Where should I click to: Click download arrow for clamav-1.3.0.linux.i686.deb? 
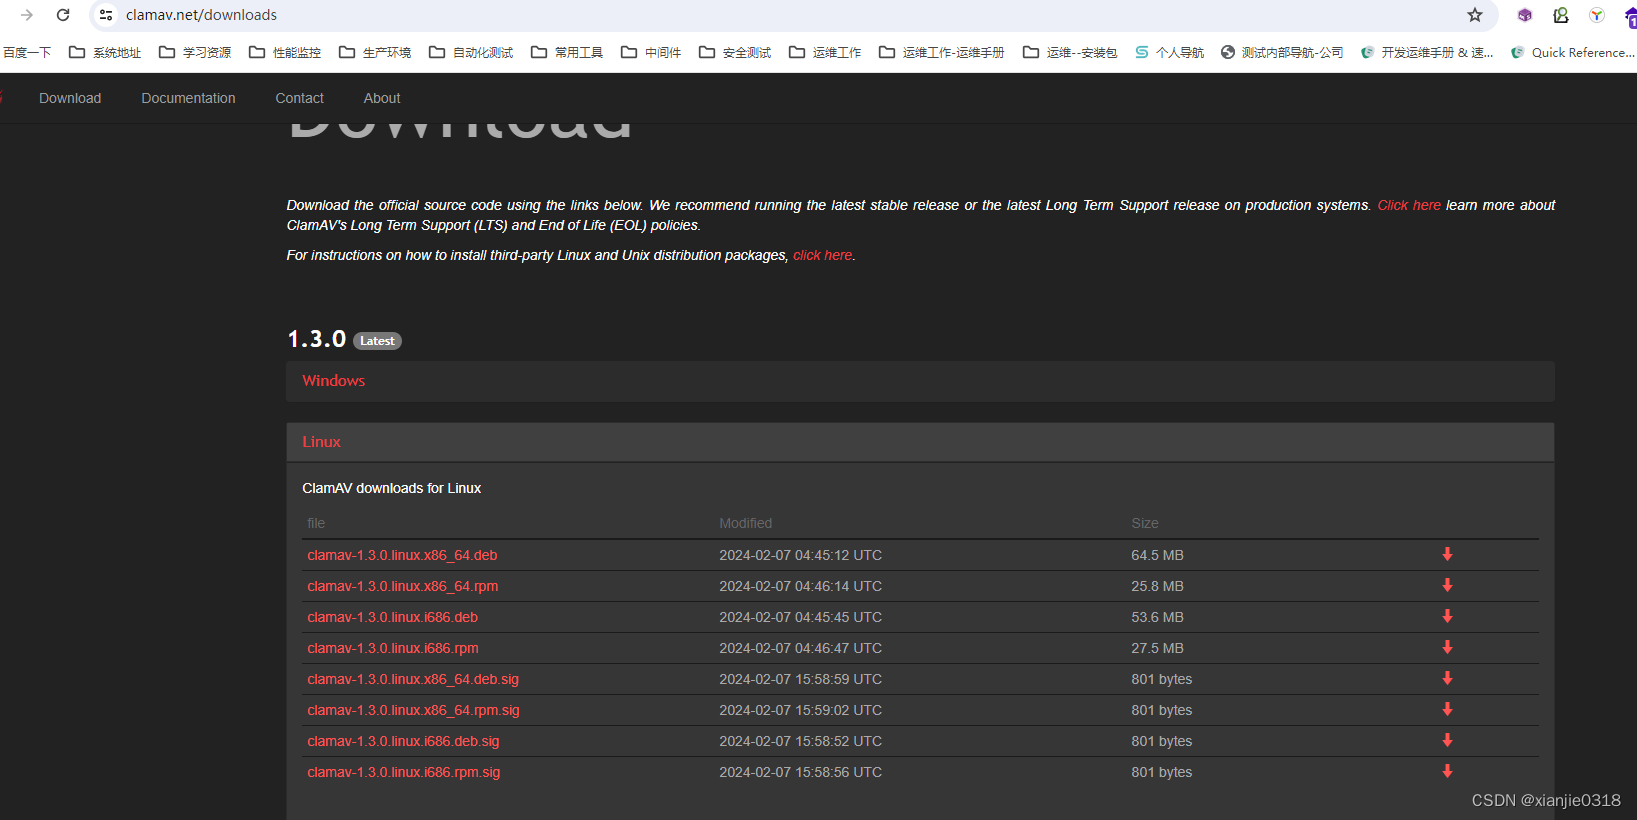[1447, 616]
